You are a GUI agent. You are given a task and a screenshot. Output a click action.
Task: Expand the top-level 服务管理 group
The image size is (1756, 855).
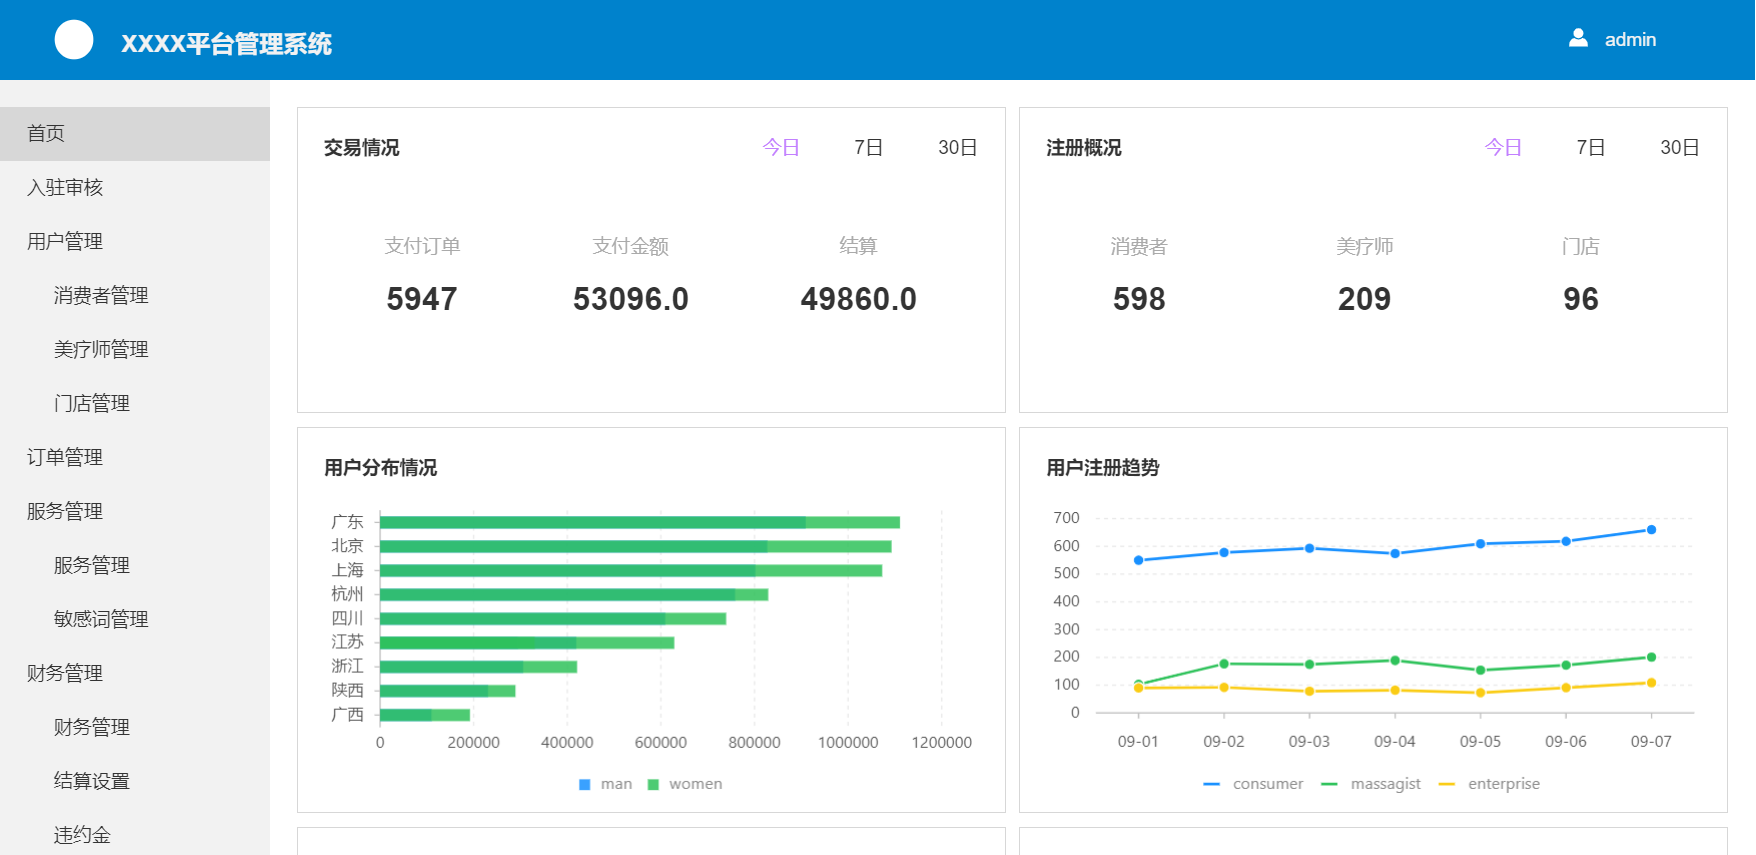(x=135, y=512)
